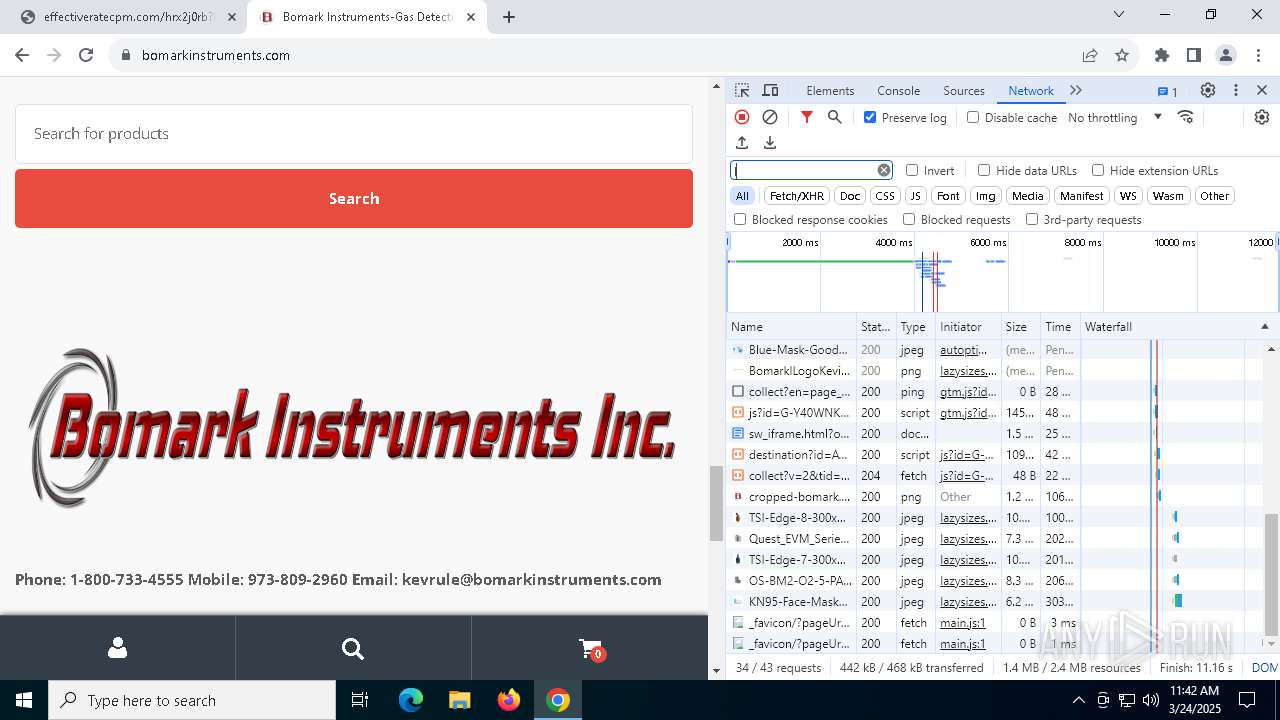The width and height of the screenshot is (1280, 720).
Task: Toggle the network filter funnel icon
Action: [807, 117]
